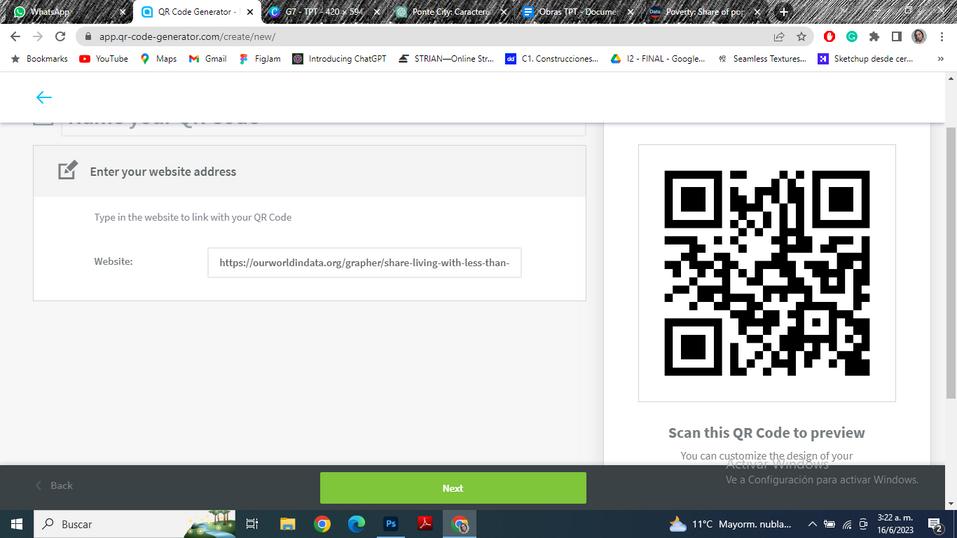Open the FigJam bookmark
957x538 pixels.
pyautogui.click(x=260, y=59)
